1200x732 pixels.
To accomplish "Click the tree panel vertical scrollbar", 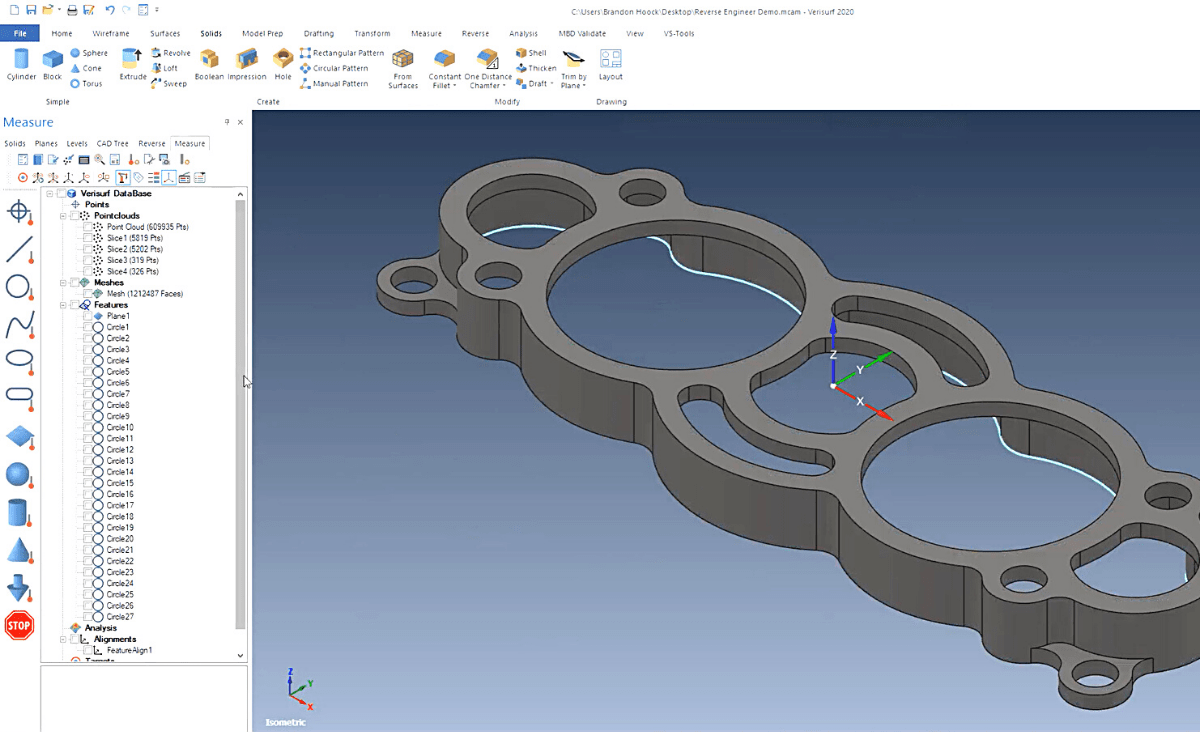I will pyautogui.click(x=240, y=414).
